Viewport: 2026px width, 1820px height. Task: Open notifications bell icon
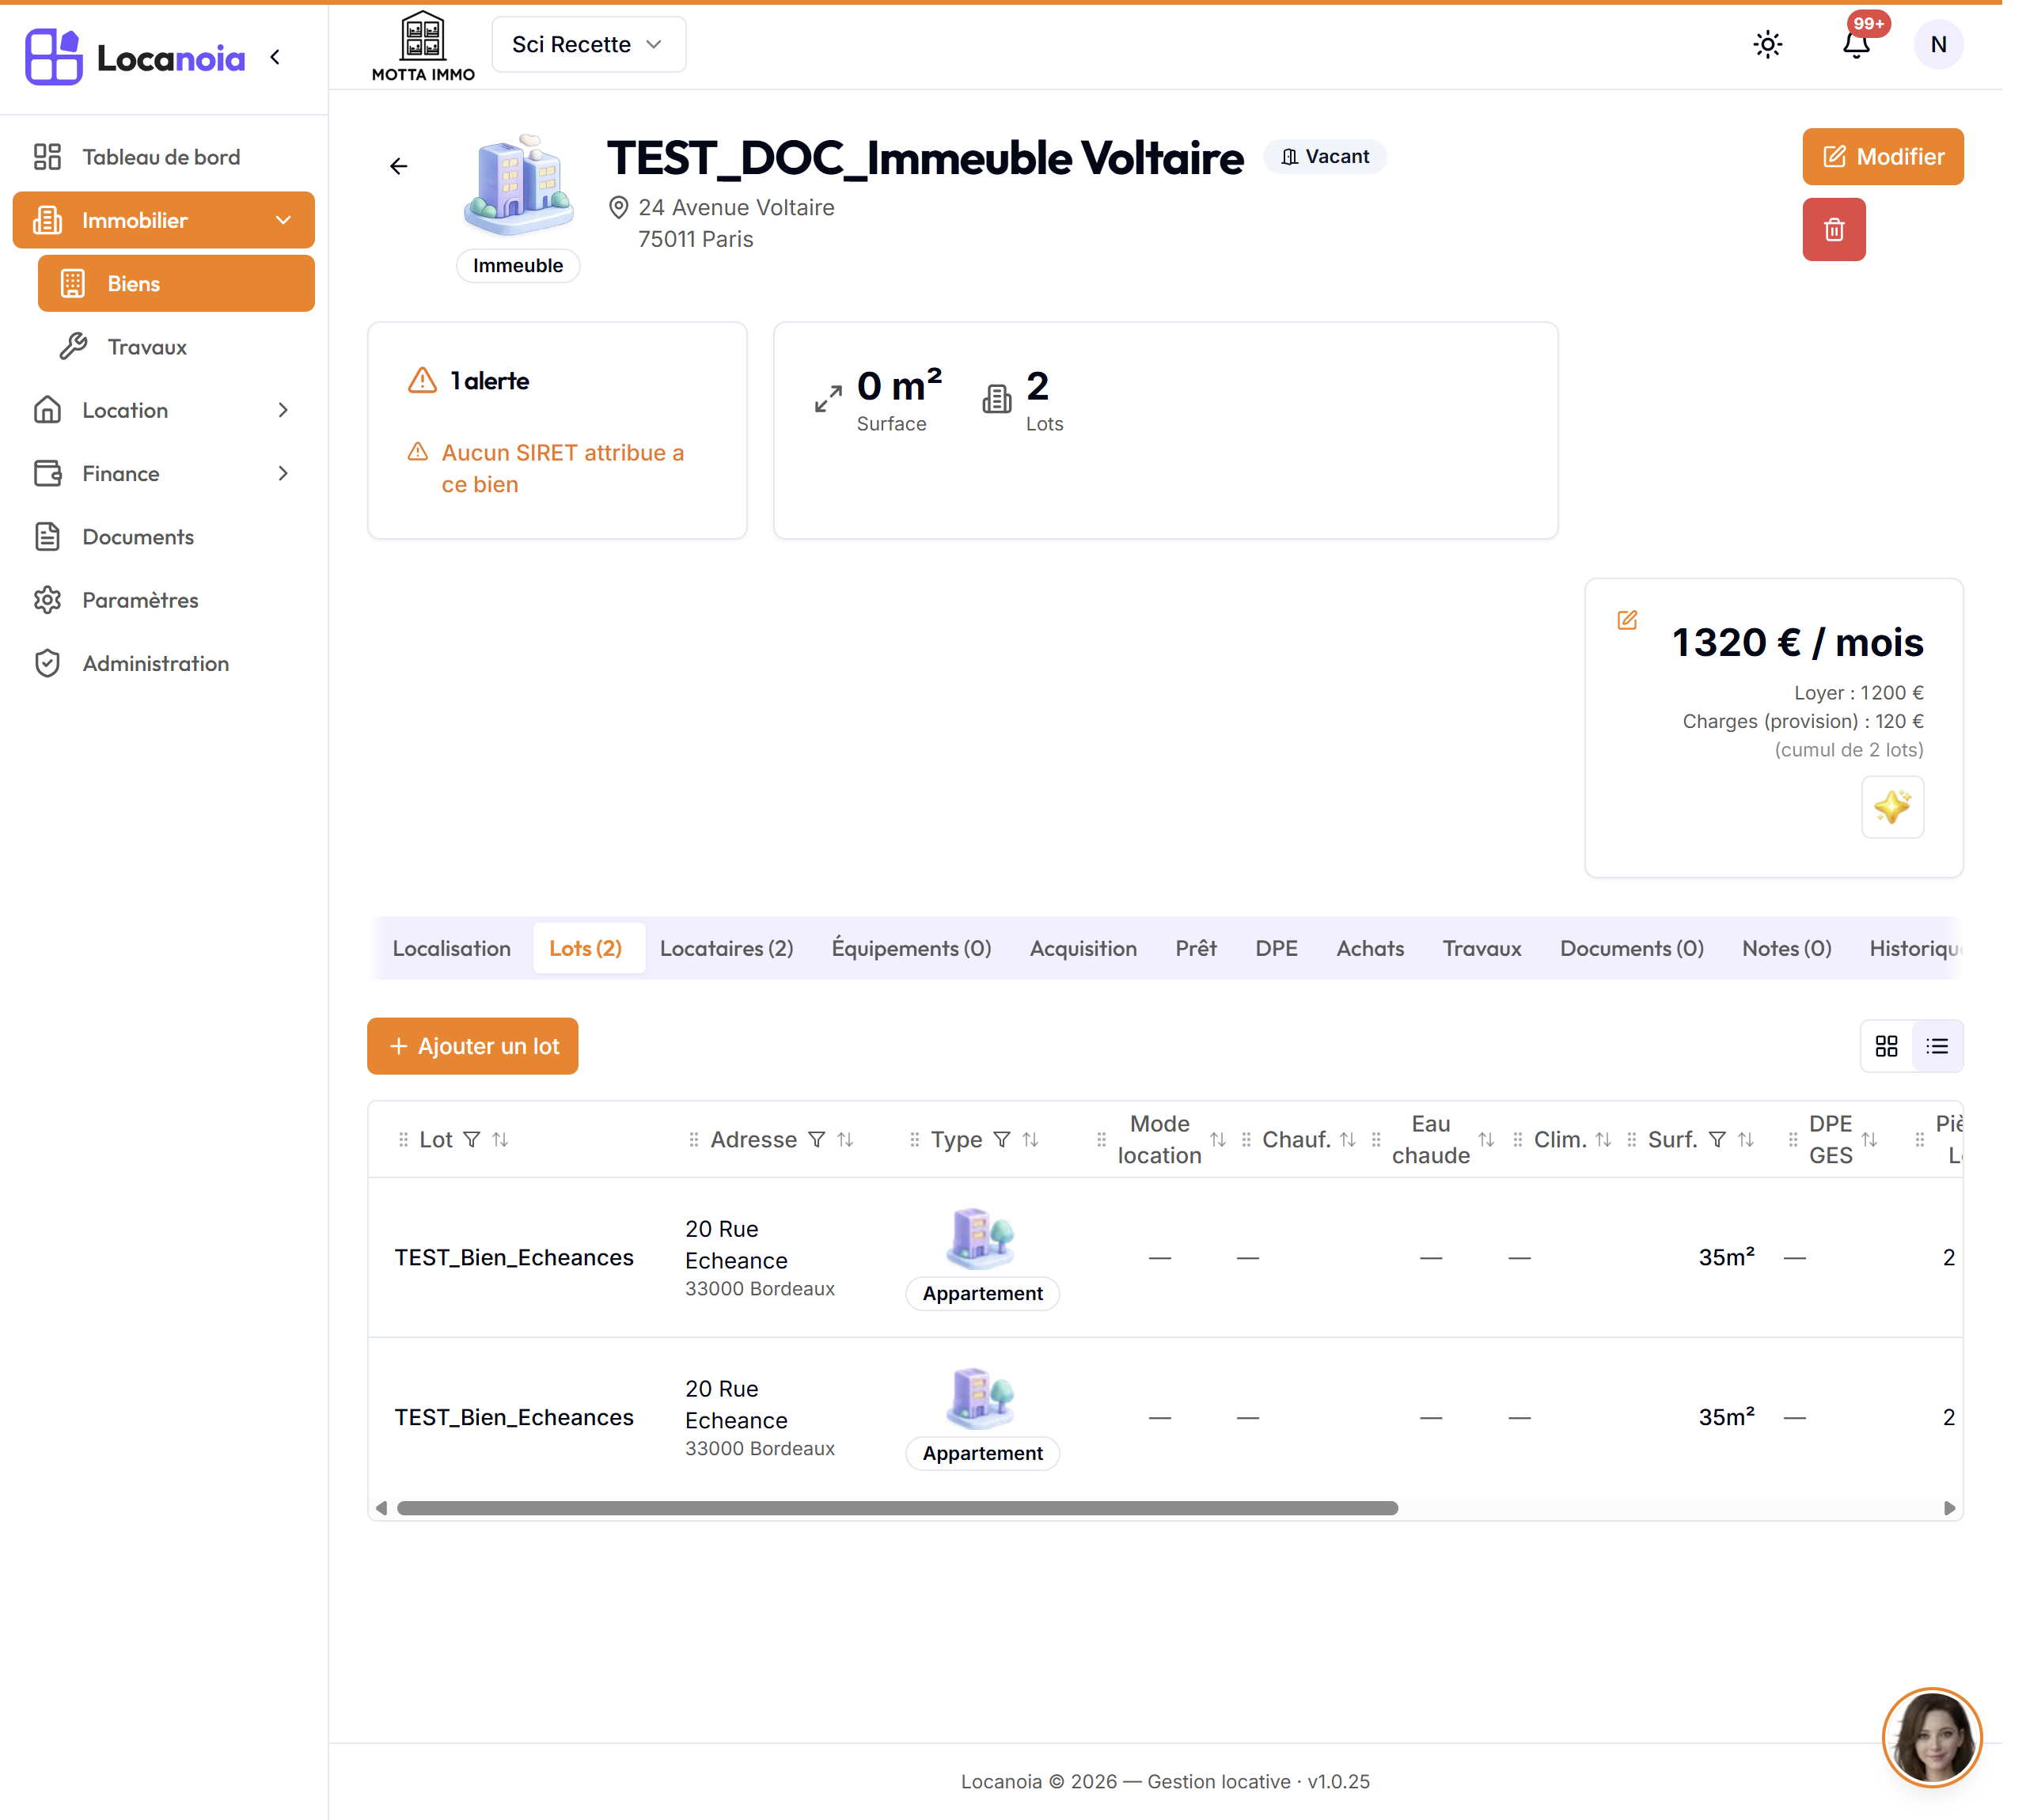1856,45
